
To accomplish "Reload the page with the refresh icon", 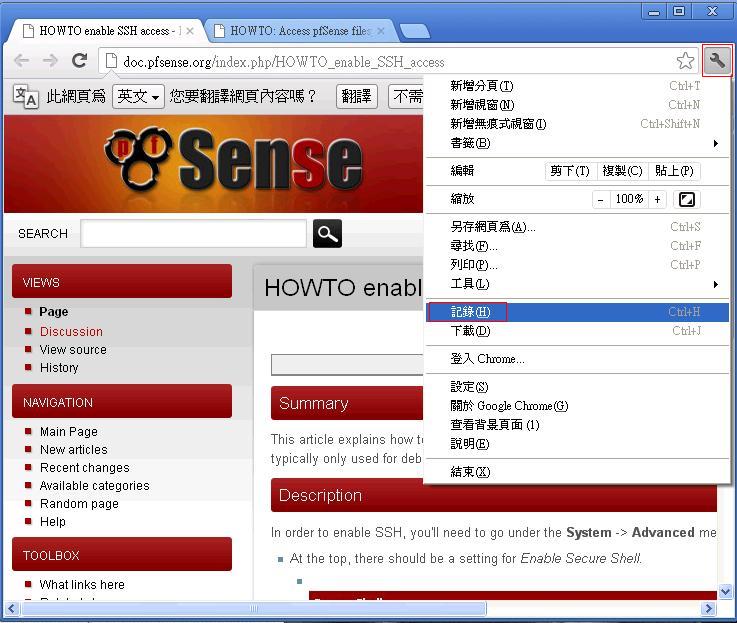I will click(x=79, y=60).
